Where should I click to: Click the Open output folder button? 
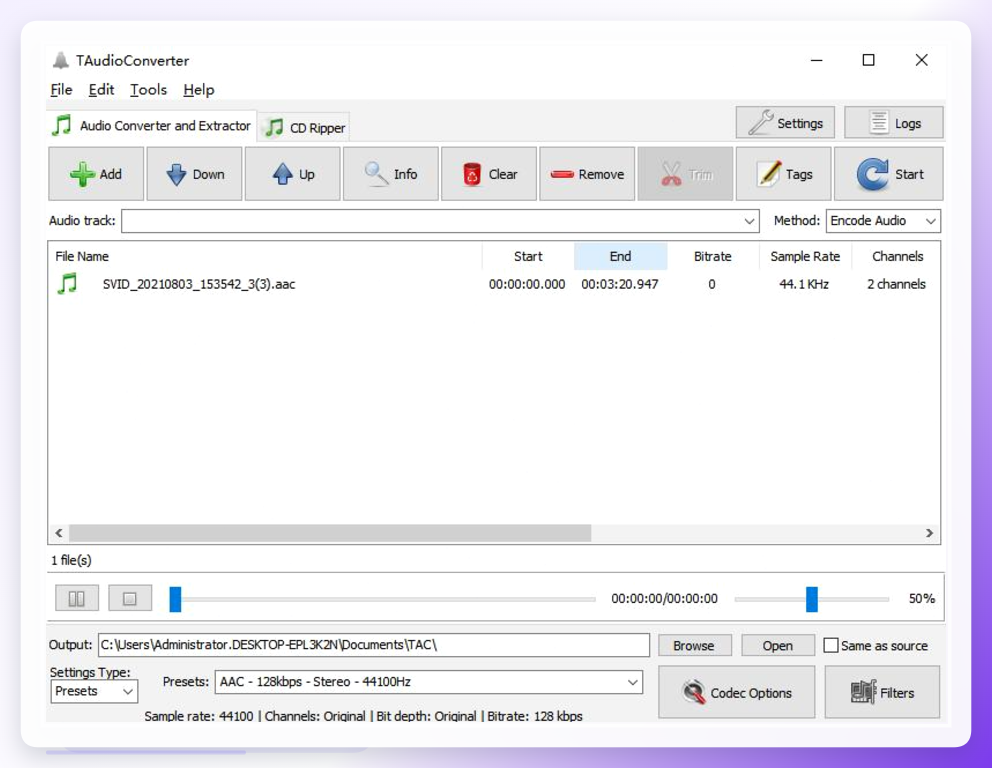click(778, 645)
